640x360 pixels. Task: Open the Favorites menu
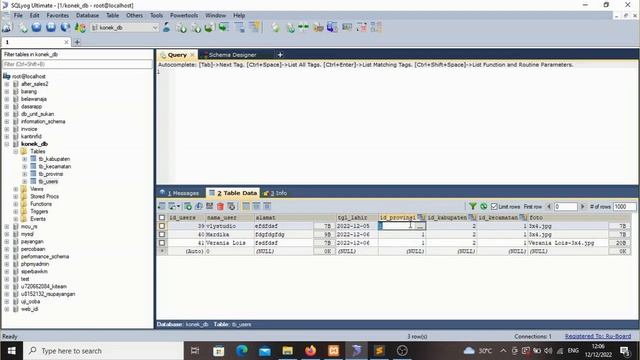(58, 15)
